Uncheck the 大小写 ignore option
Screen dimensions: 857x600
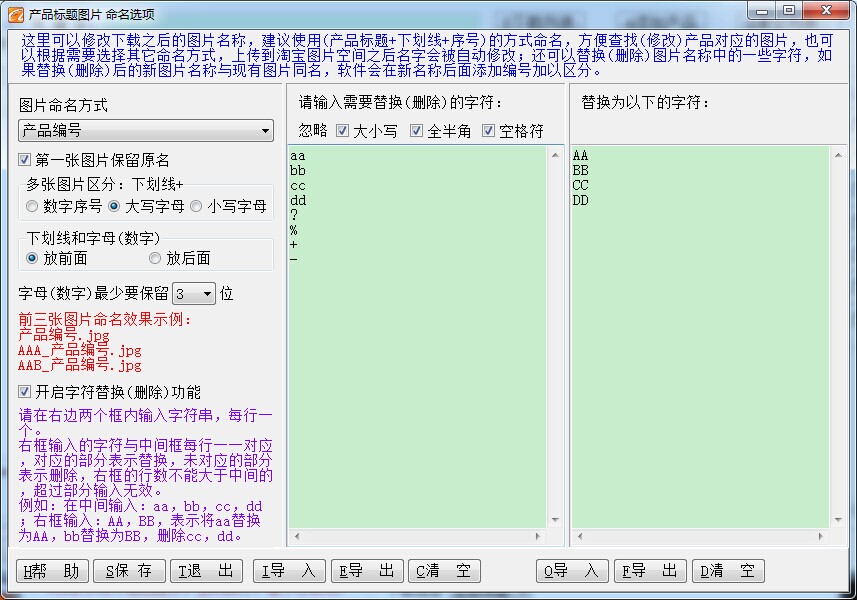(343, 131)
